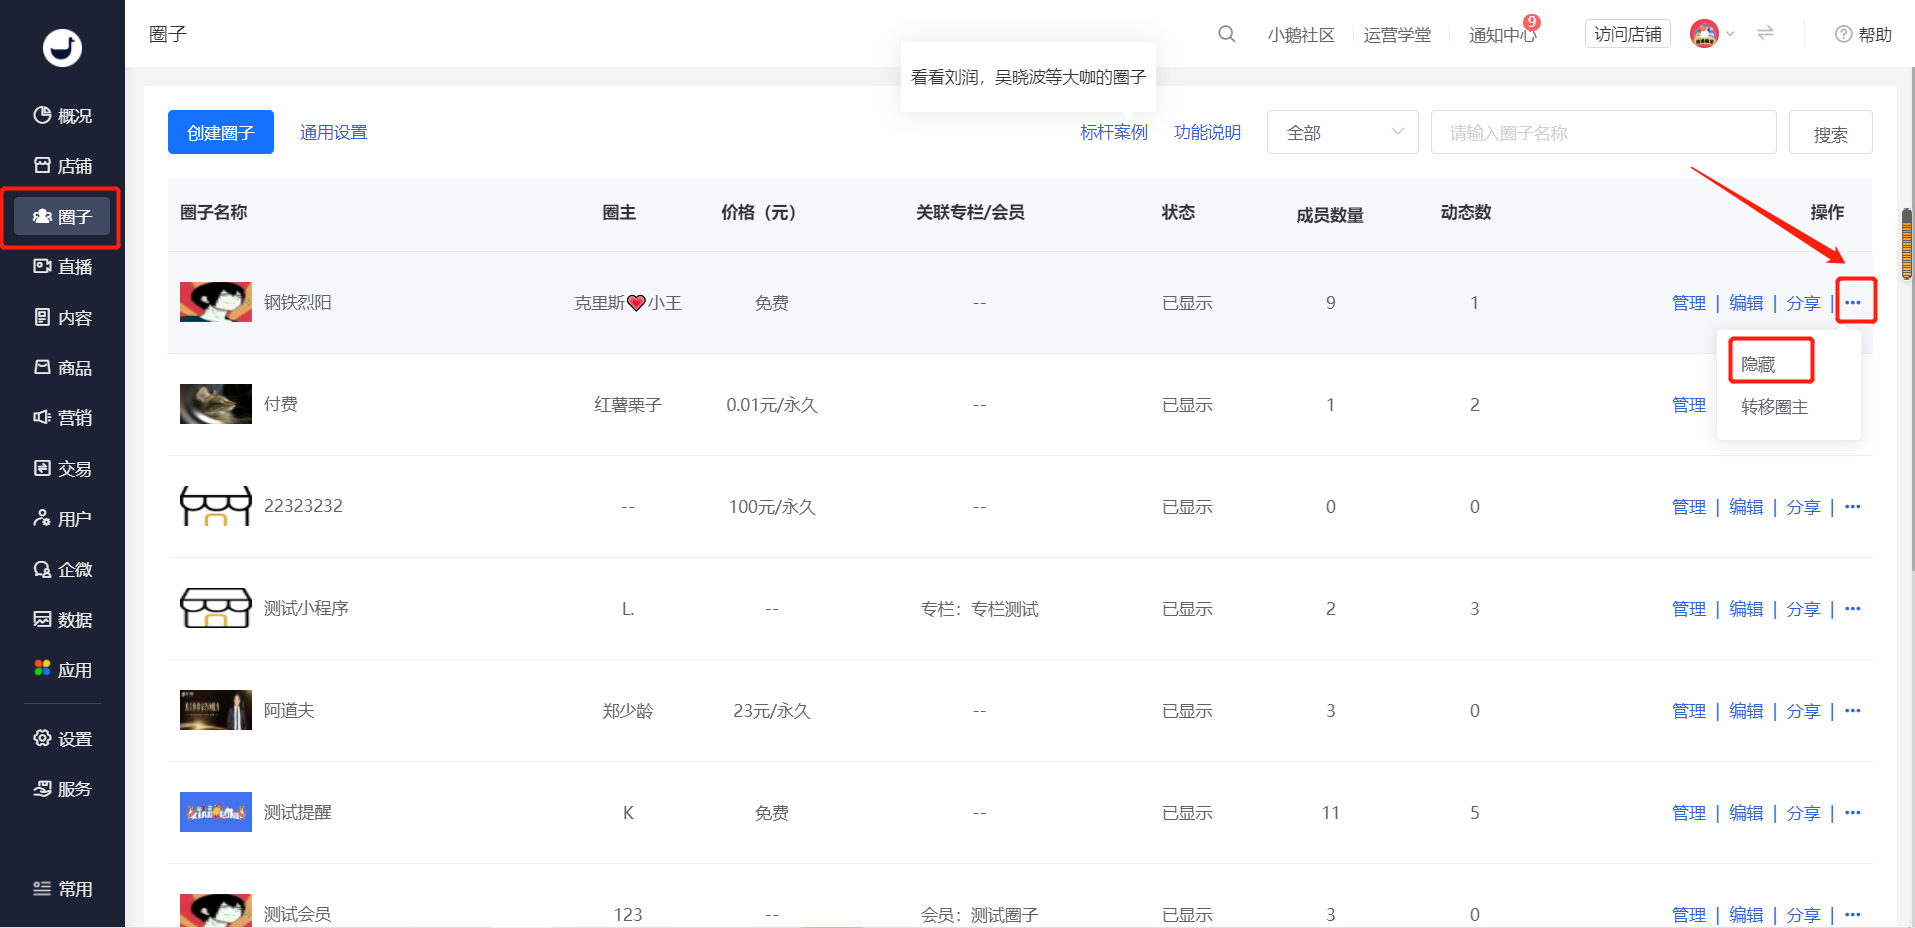Go to 企微 section
The height and width of the screenshot is (928, 1915).
62,570
